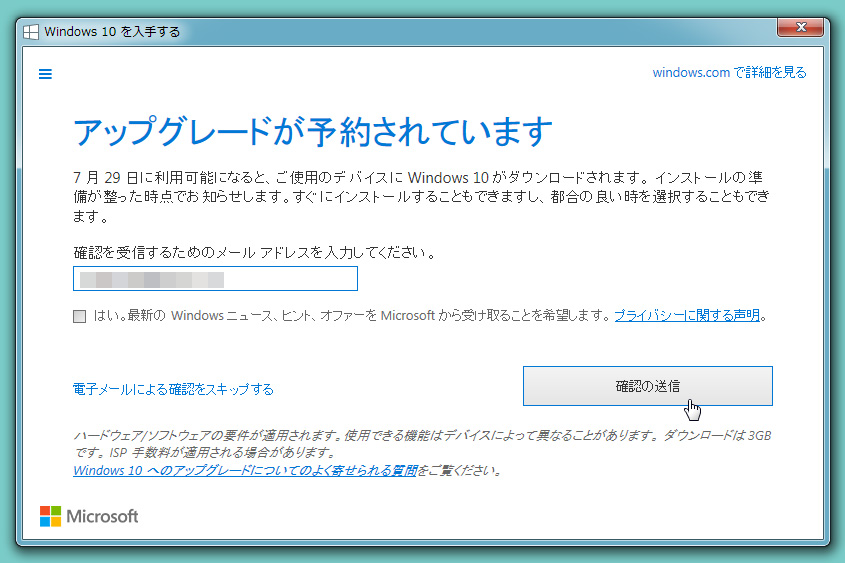Open the hamburger menu at top left
Viewport: 845px width, 563px height.
(45, 74)
